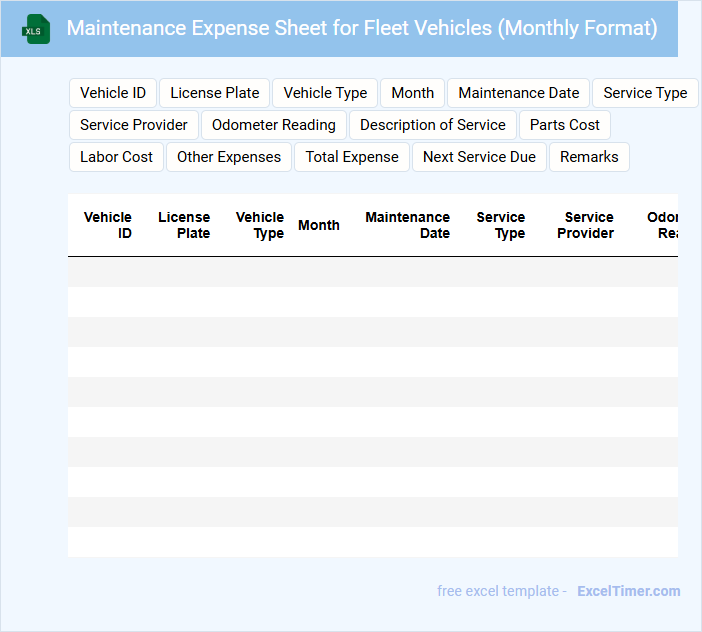Select the Remarks tag
The width and height of the screenshot is (702, 632).
589,157
